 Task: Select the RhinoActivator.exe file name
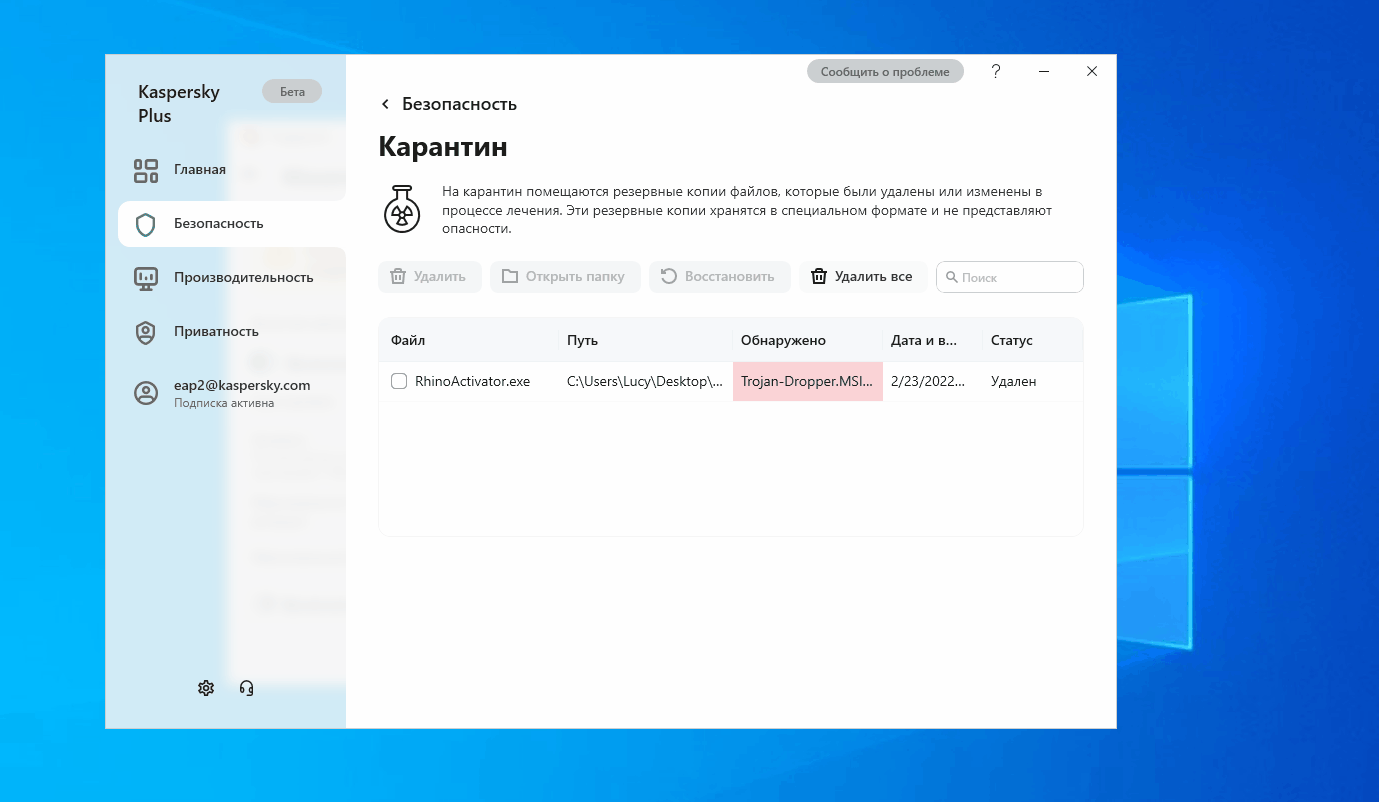[472, 381]
